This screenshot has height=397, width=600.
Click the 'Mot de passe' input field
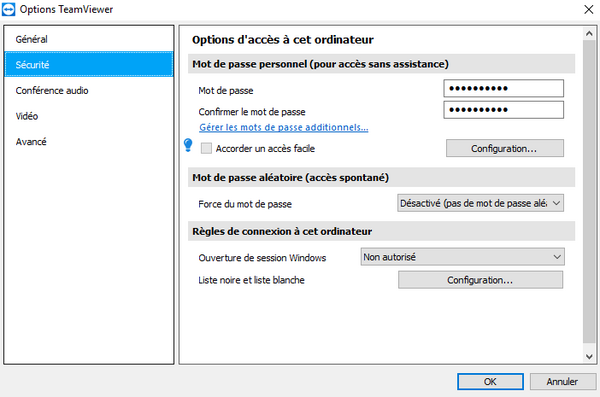point(504,88)
